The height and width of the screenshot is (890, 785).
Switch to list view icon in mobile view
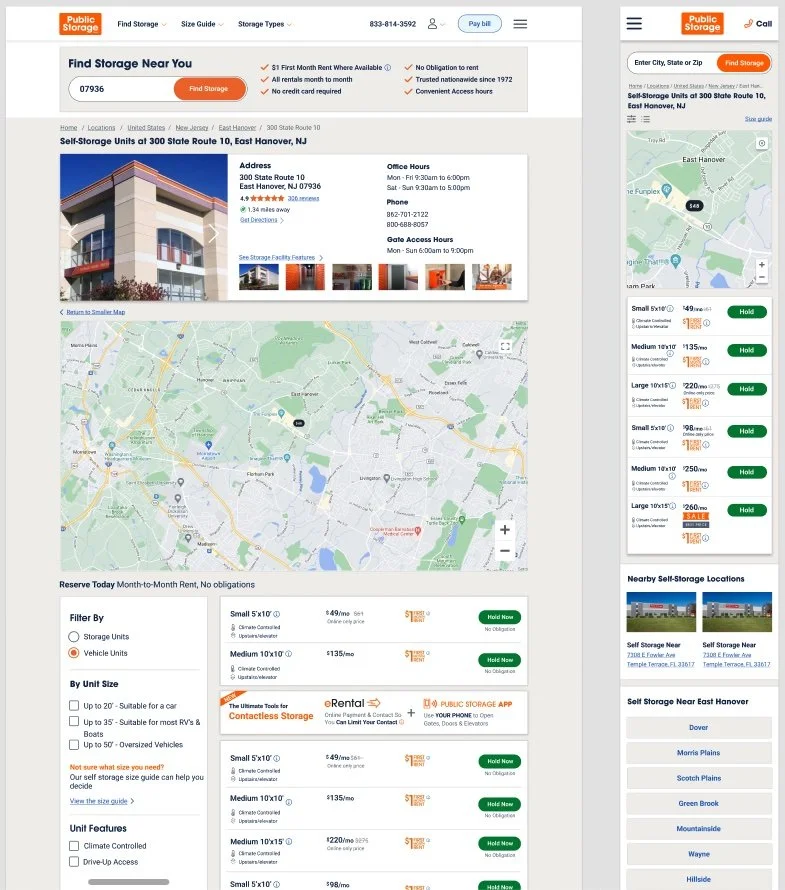point(645,119)
